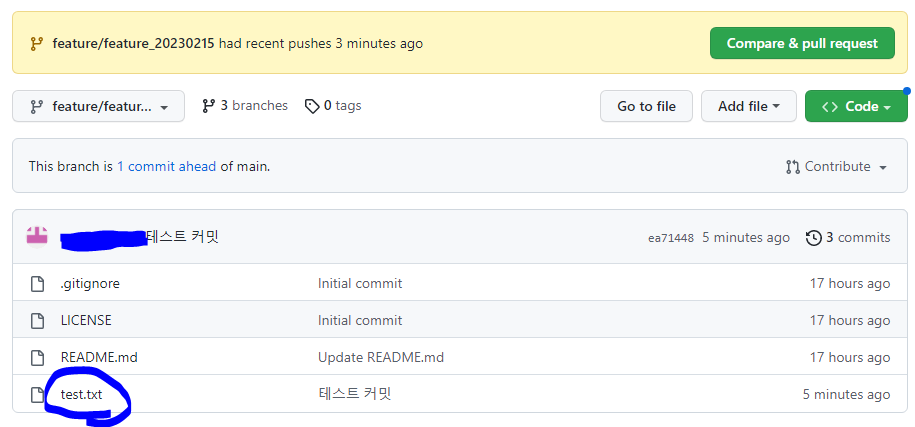Click the pull request icon beside Contribute
The height and width of the screenshot is (427, 915).
[792, 167]
